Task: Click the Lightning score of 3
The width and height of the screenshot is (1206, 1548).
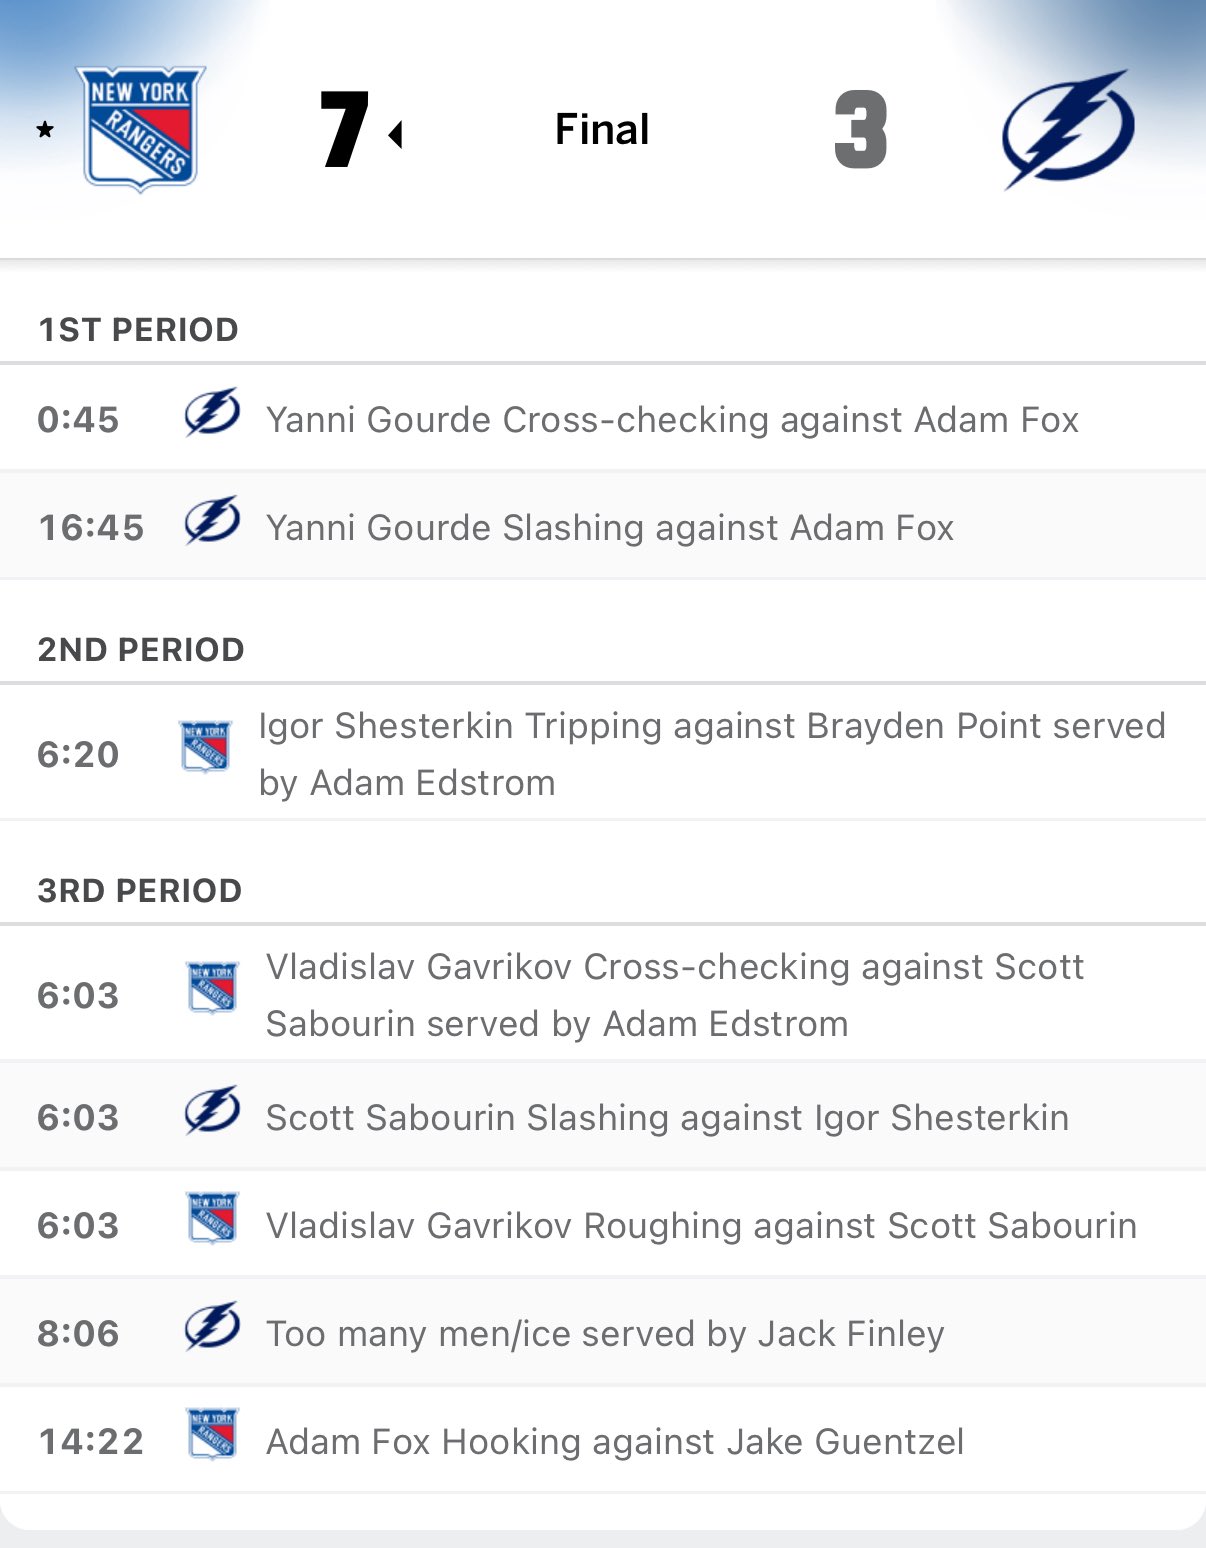Action: pos(861,130)
